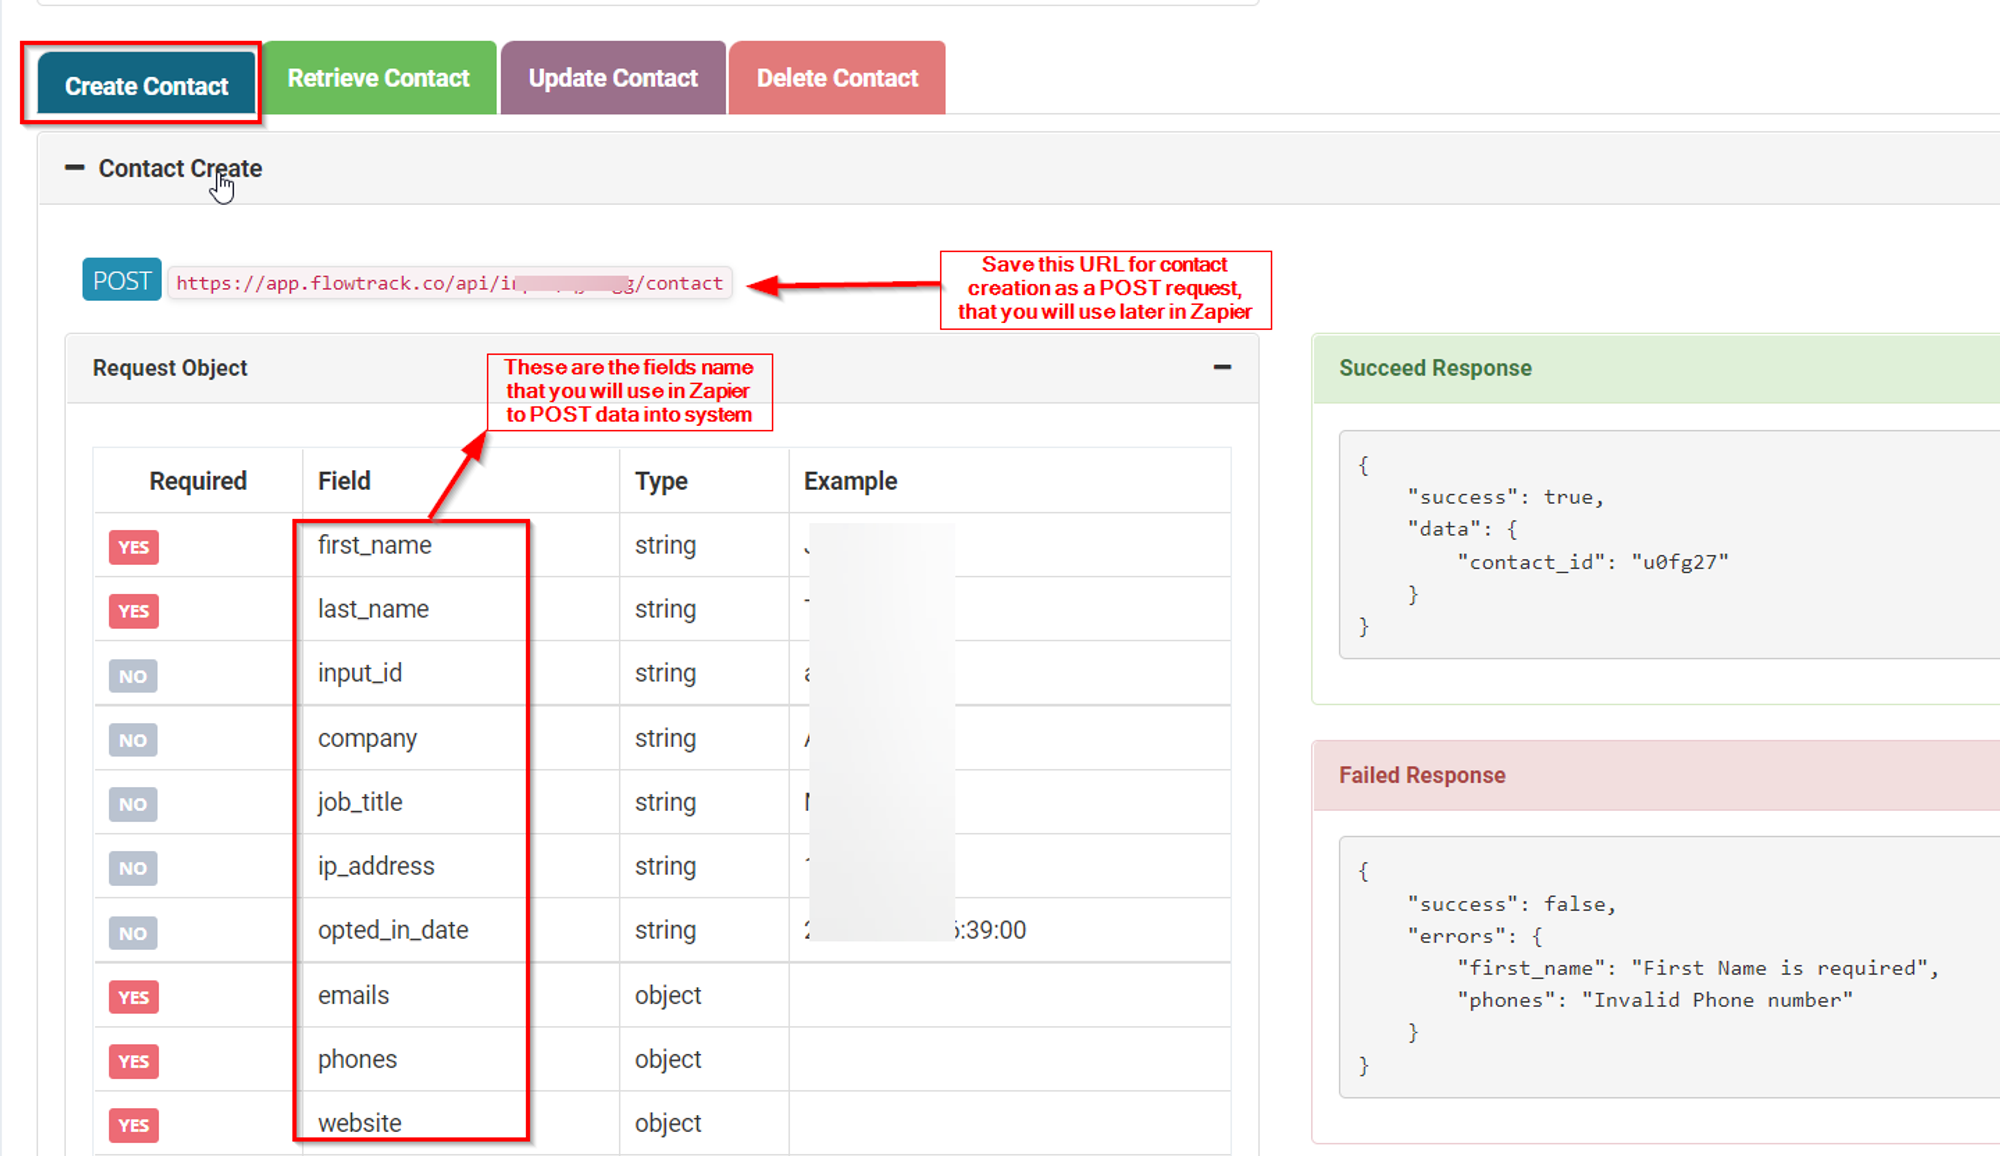Click NO badge beside ip_address

[133, 868]
